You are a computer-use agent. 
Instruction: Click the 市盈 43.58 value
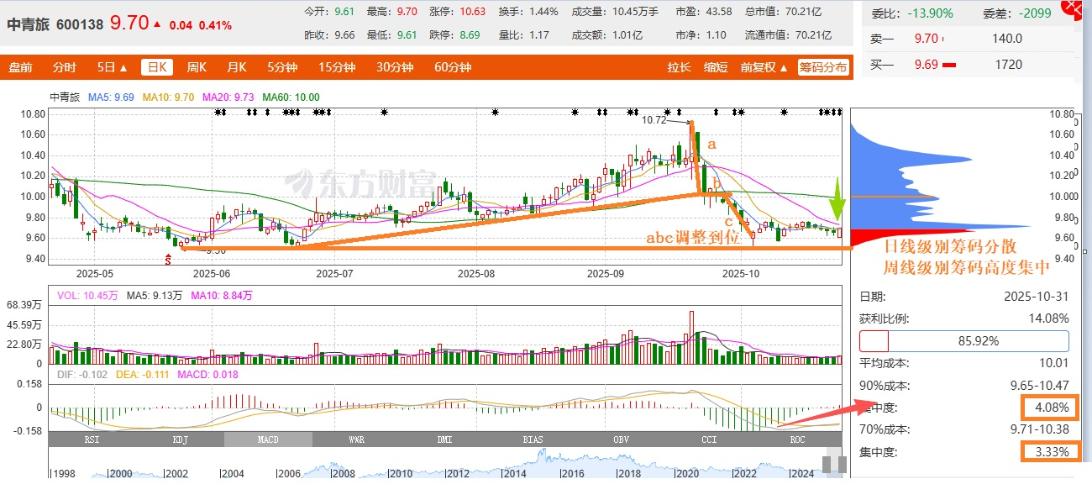[x=717, y=12]
